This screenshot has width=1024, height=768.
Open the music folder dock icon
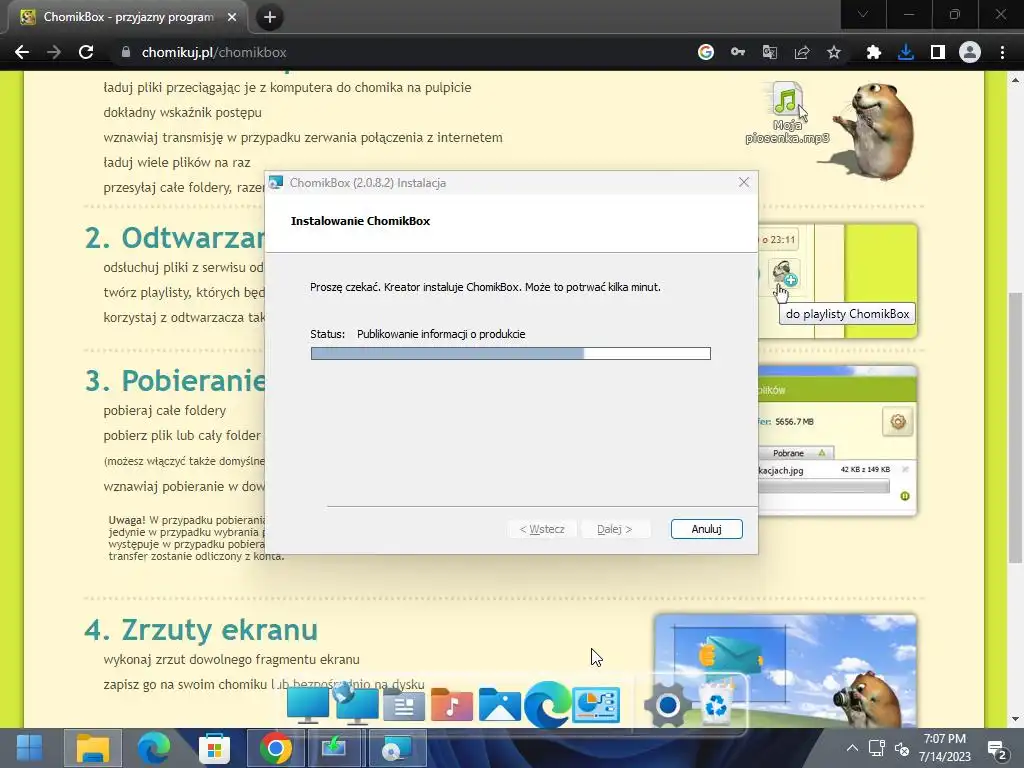[x=451, y=705]
